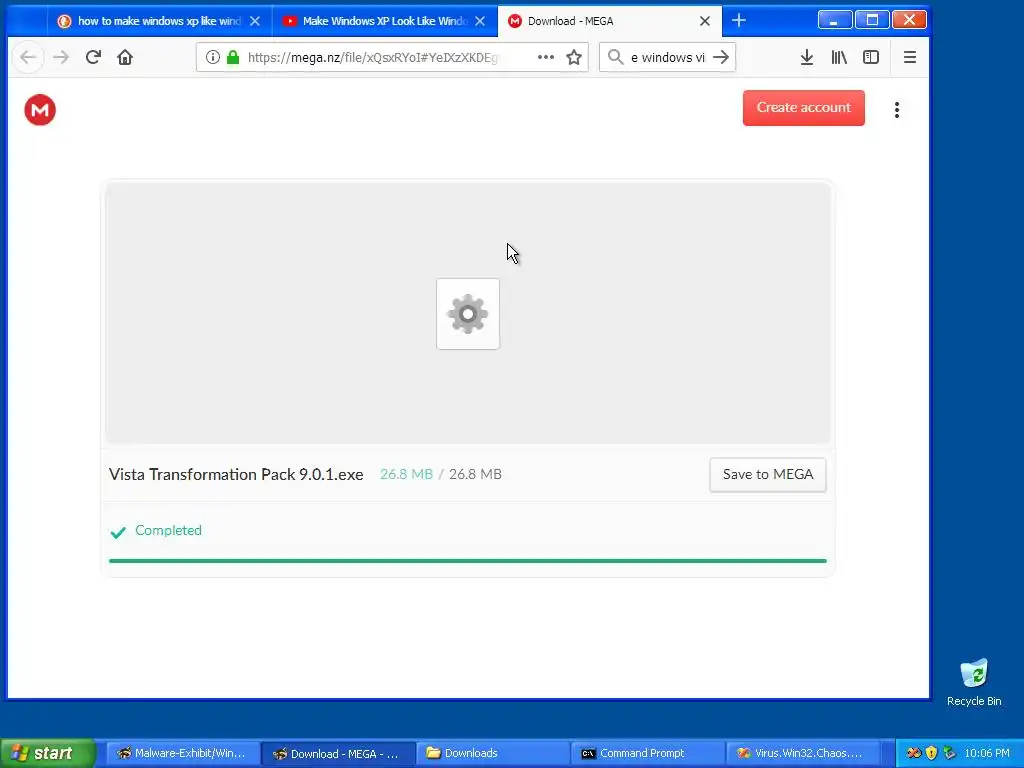Screen dimensions: 1024x768
Task: Open the Firefox downloads panel
Action: [807, 57]
